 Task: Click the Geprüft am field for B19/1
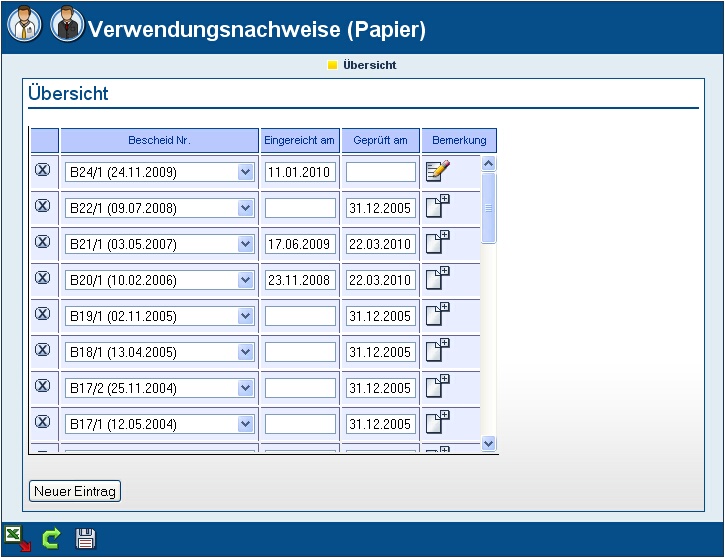[x=381, y=317]
